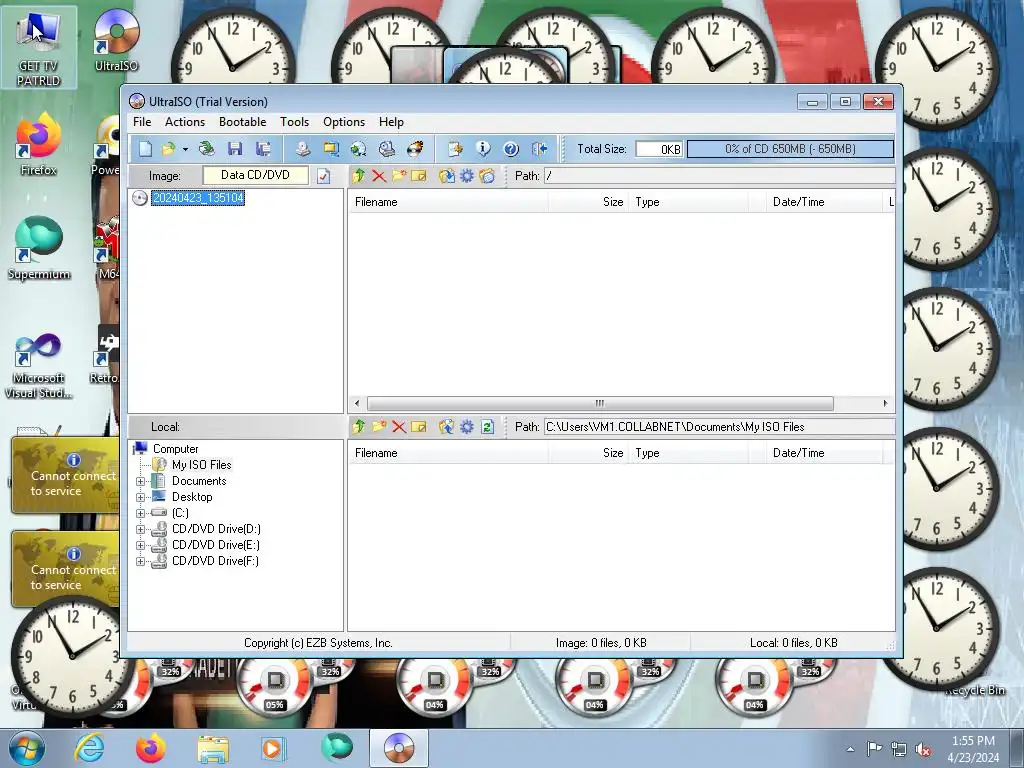The height and width of the screenshot is (768, 1024).
Task: Show hidden icons arrow in system tray
Action: (x=850, y=749)
